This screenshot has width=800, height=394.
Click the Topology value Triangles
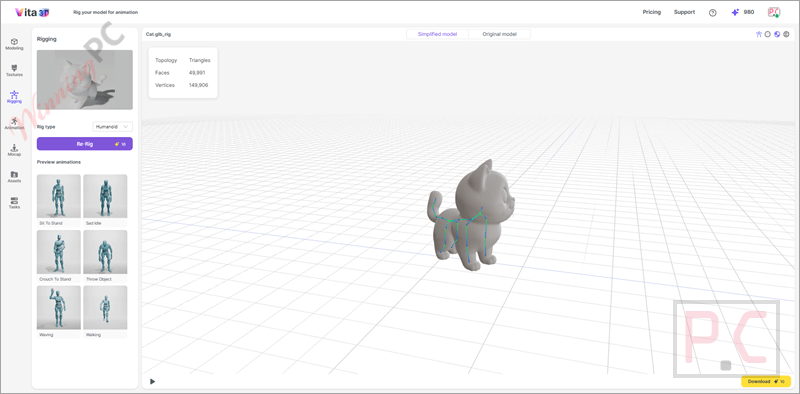[199, 60]
